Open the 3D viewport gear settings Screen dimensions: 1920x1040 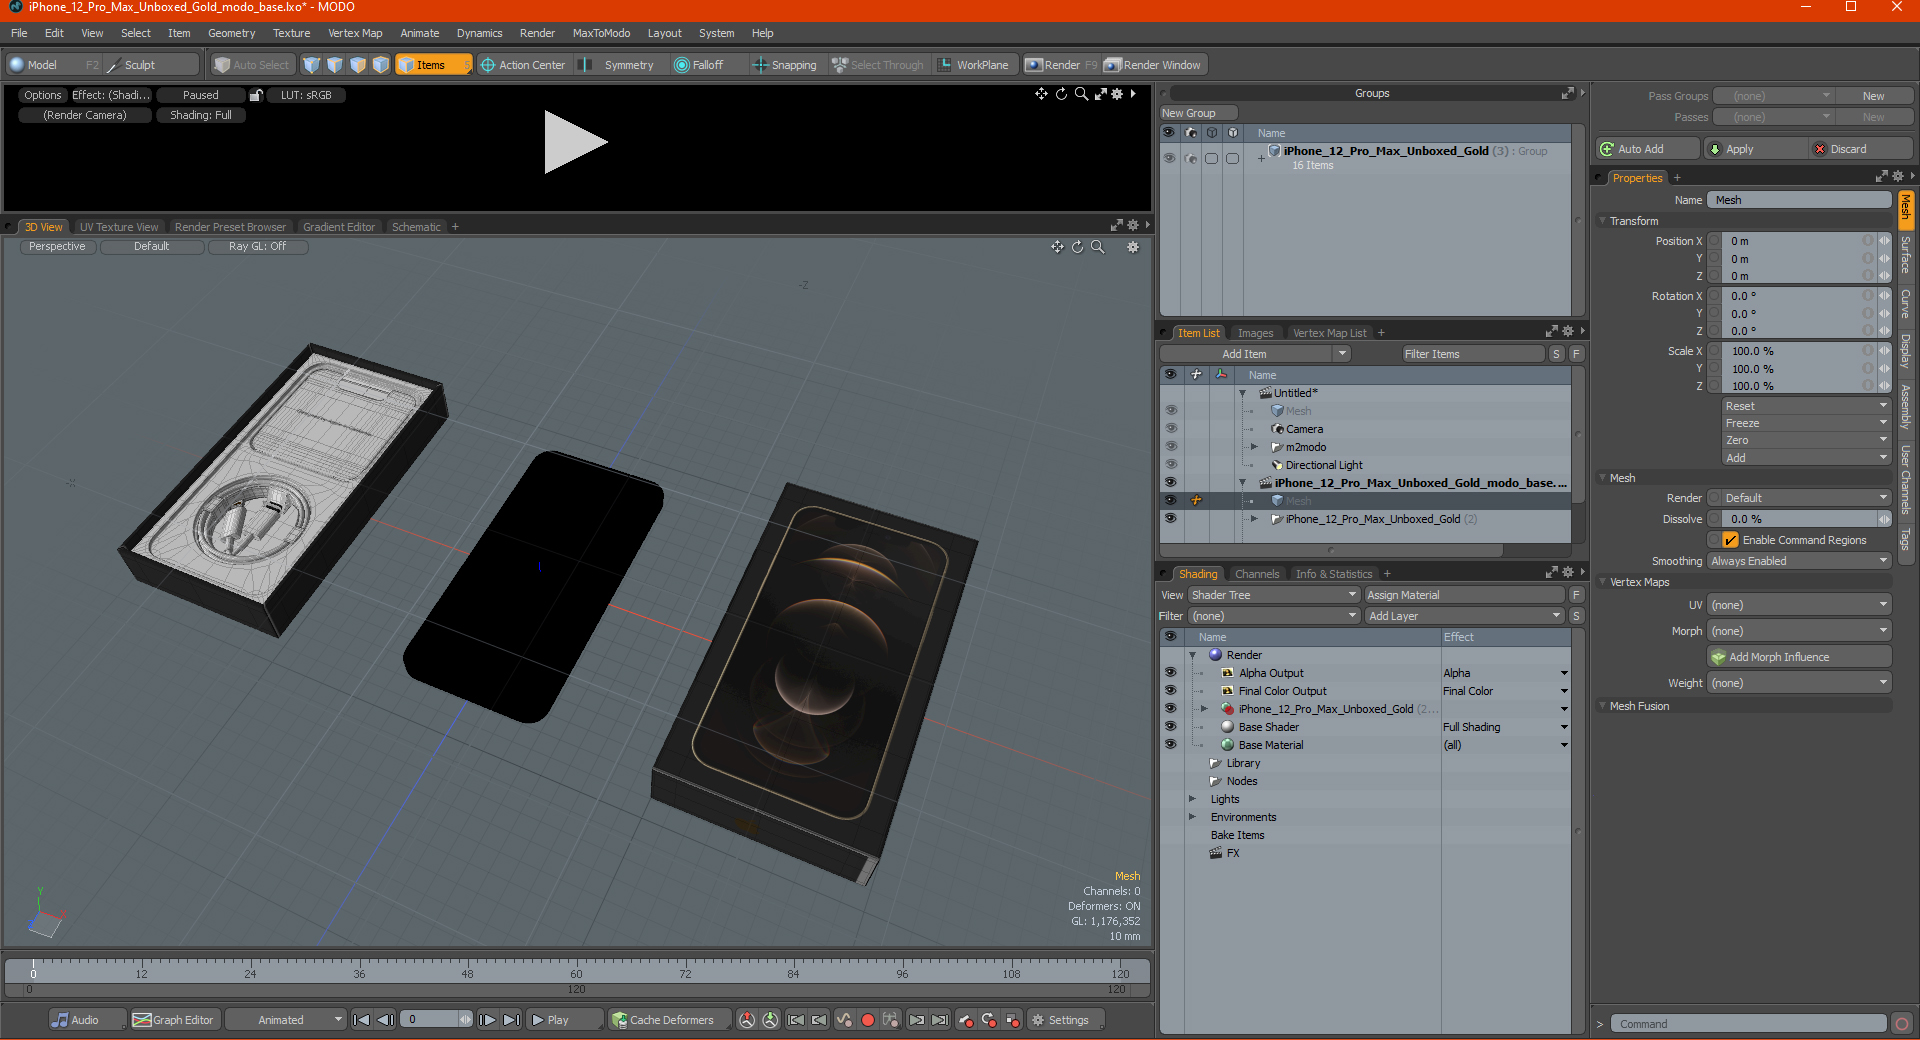1133,247
